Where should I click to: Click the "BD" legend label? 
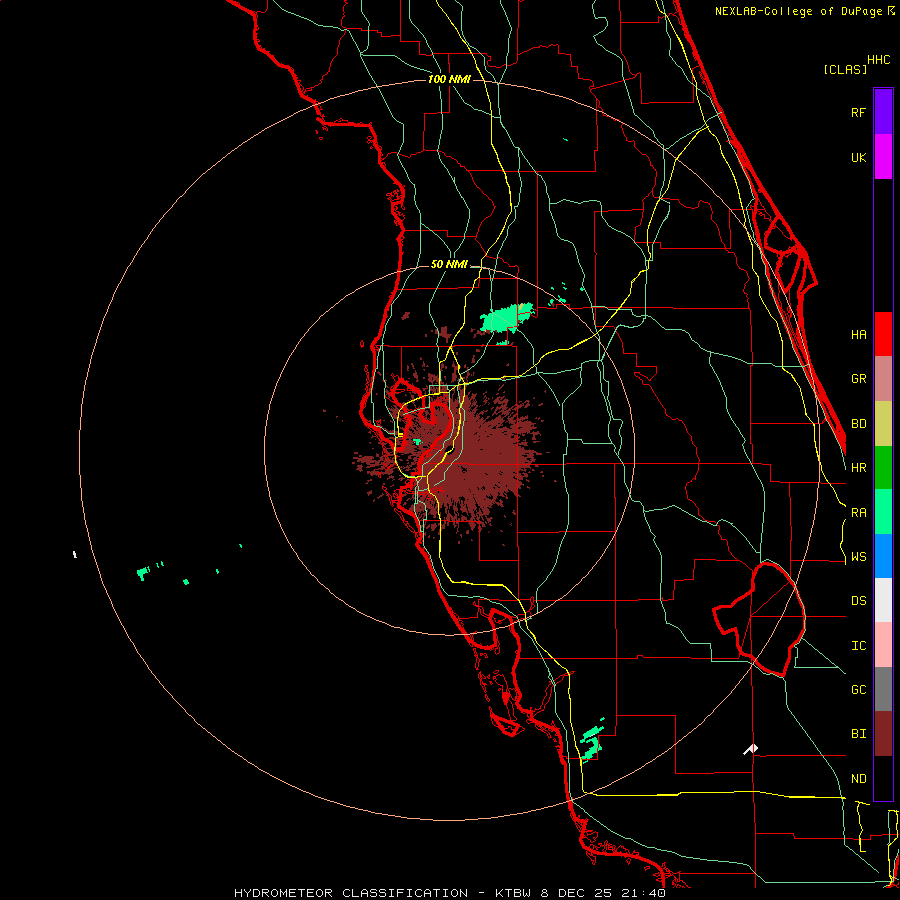click(x=858, y=424)
